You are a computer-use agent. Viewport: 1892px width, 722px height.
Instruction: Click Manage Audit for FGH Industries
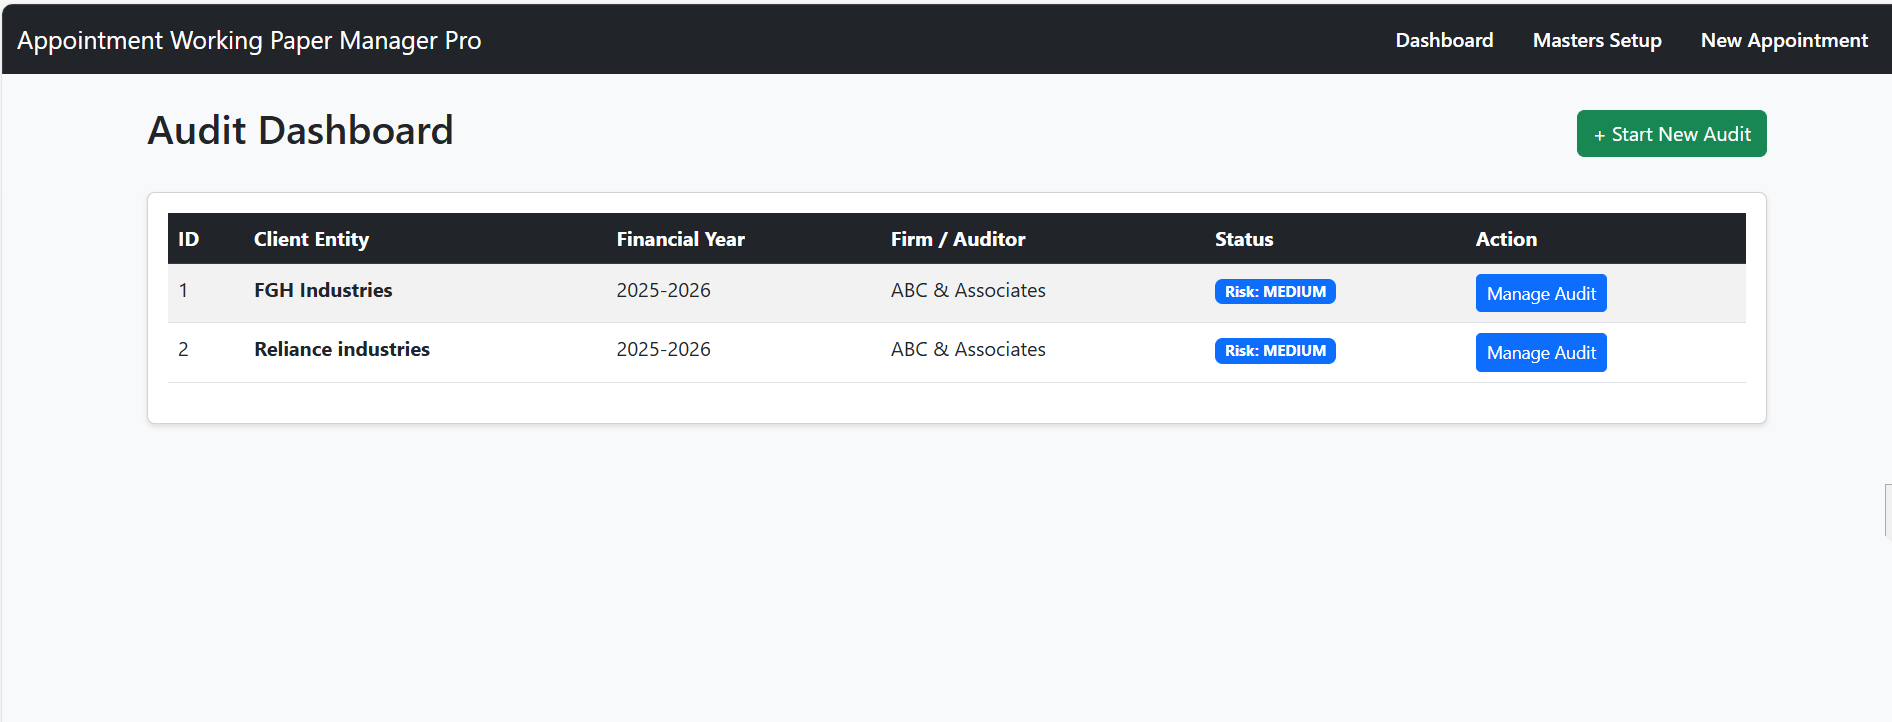1540,293
